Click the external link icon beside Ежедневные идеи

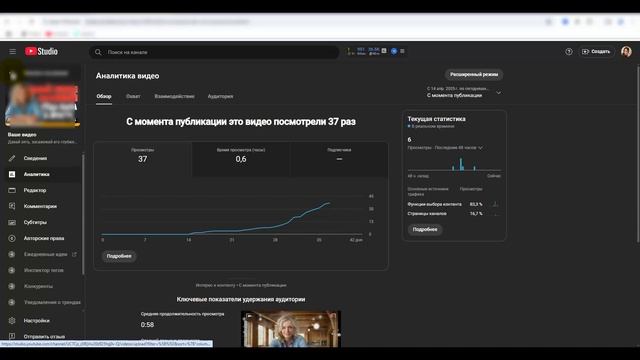pos(74,254)
